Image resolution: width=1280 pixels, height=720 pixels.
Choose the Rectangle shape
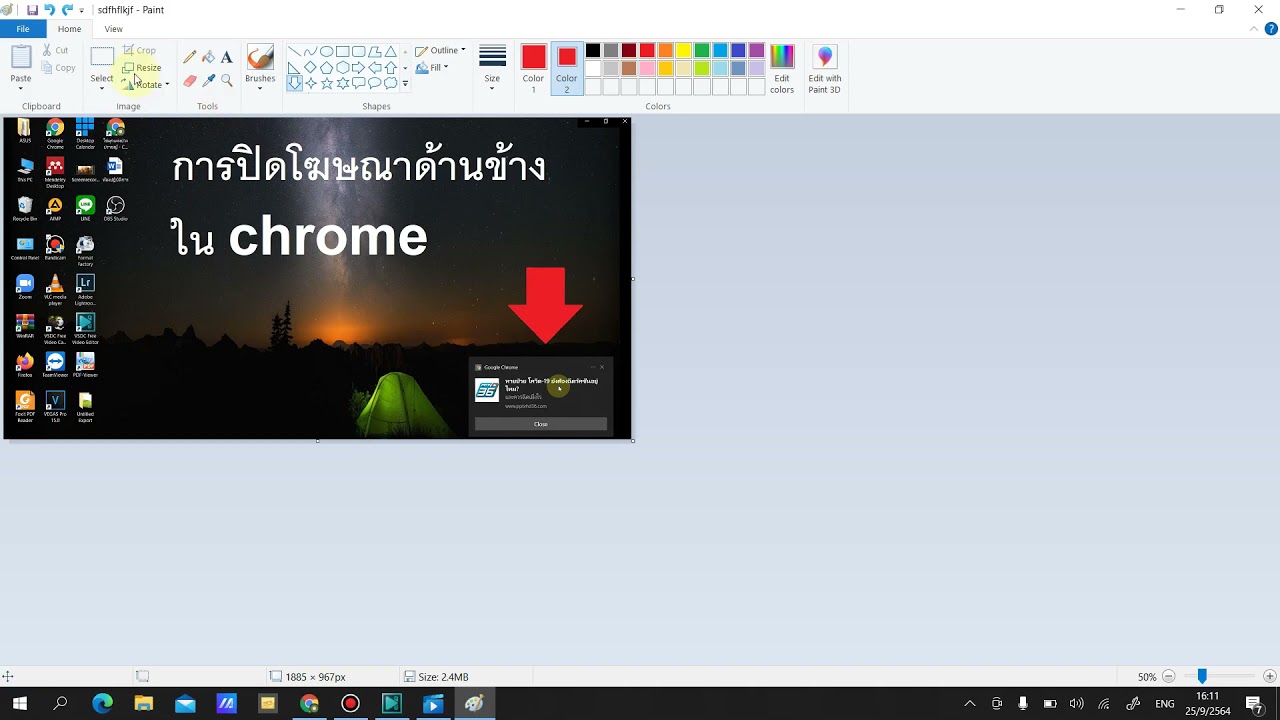click(x=342, y=51)
